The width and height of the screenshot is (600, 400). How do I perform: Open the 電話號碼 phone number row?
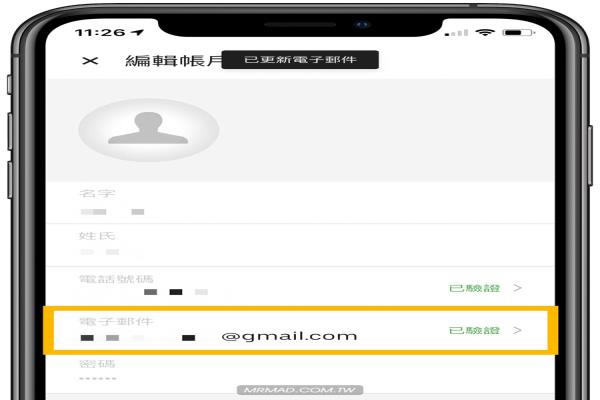click(300, 286)
